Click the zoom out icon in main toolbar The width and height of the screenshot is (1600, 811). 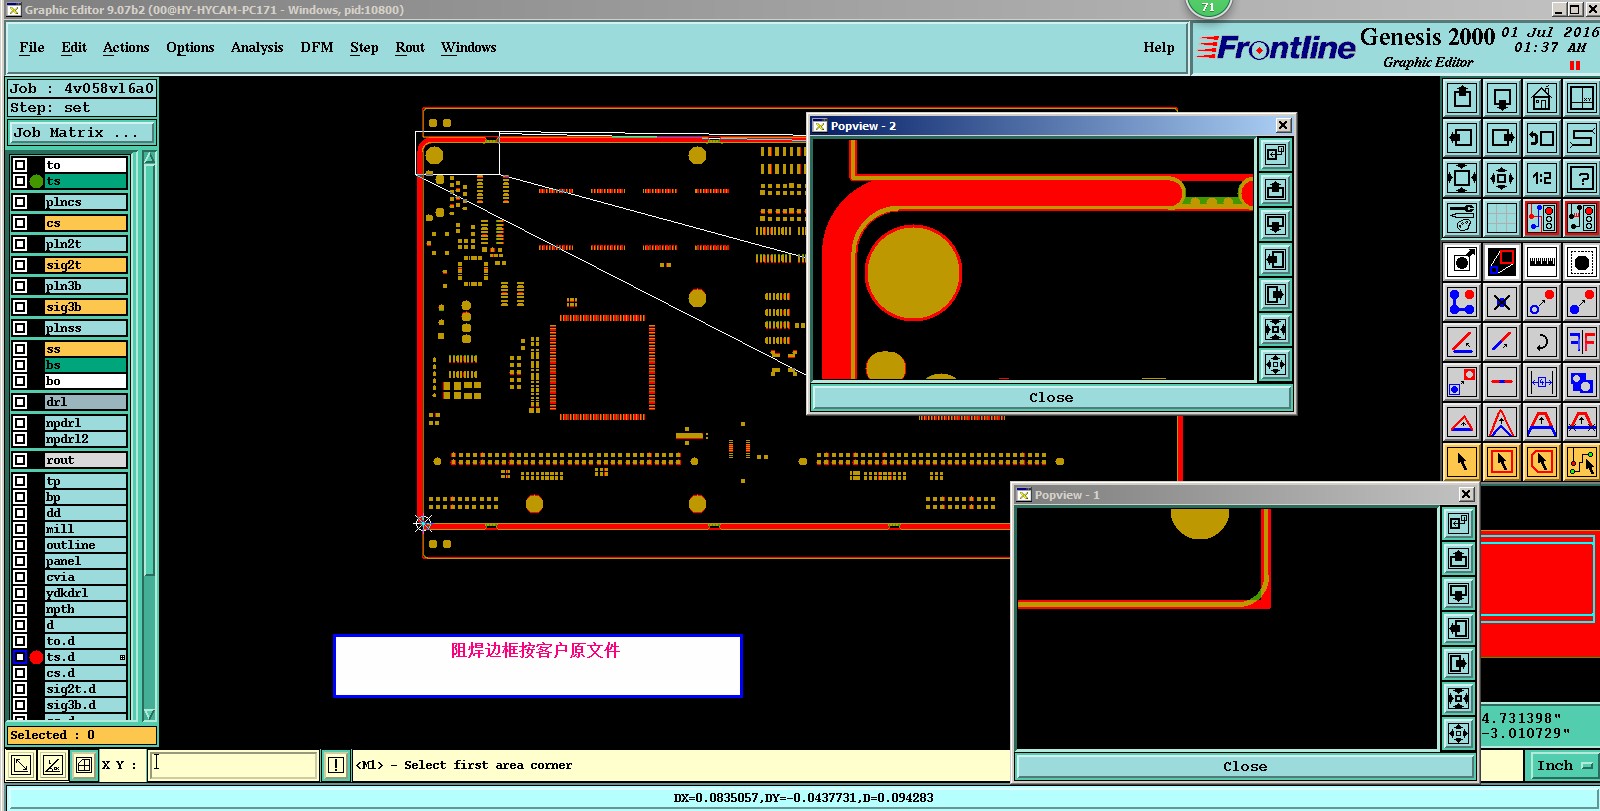click(x=1502, y=179)
